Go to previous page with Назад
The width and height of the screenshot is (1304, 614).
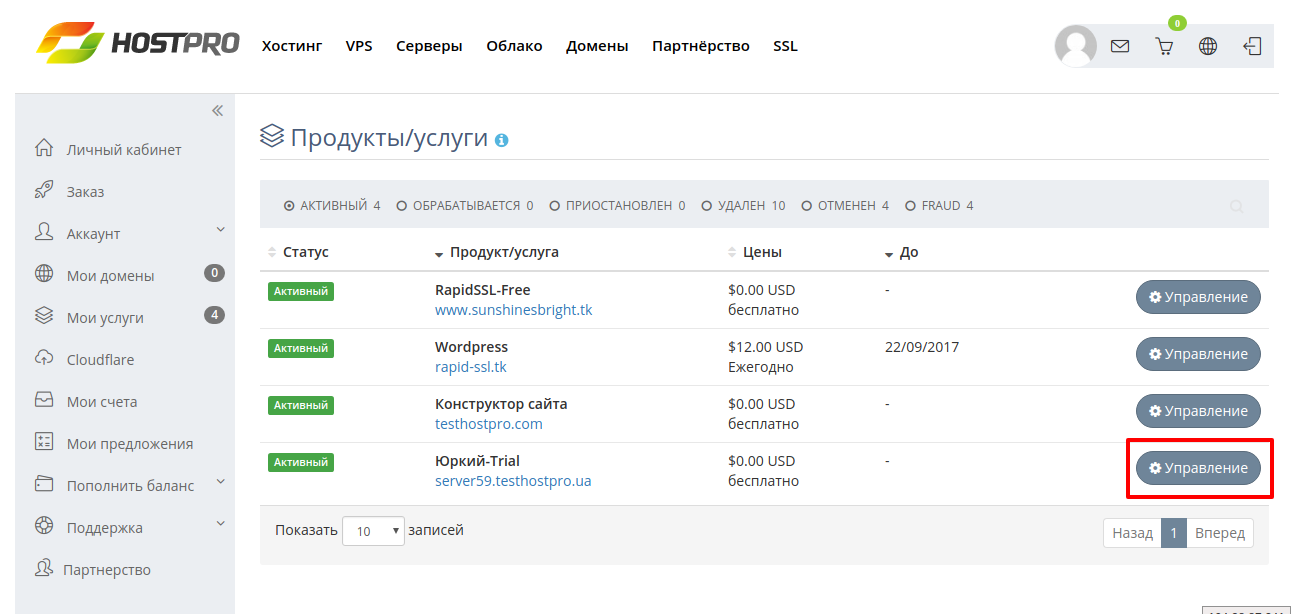1132,533
